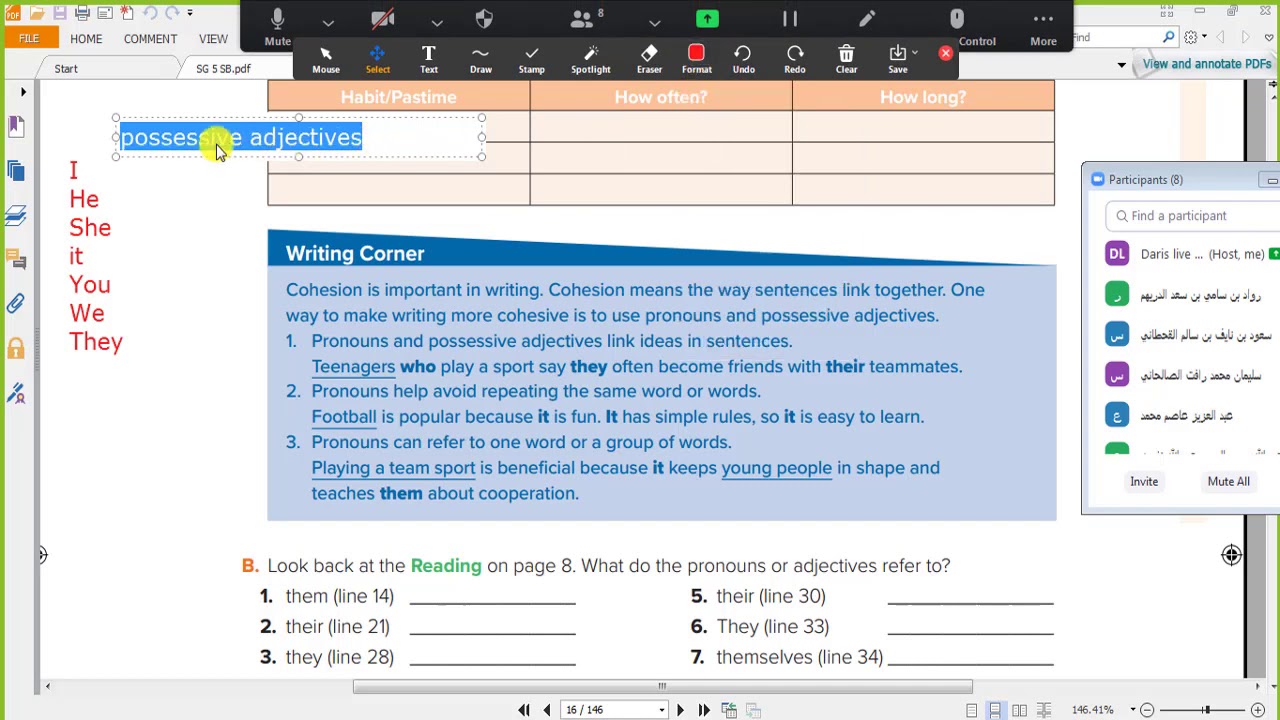Undo the last annotation
Image resolution: width=1280 pixels, height=720 pixels.
click(743, 59)
